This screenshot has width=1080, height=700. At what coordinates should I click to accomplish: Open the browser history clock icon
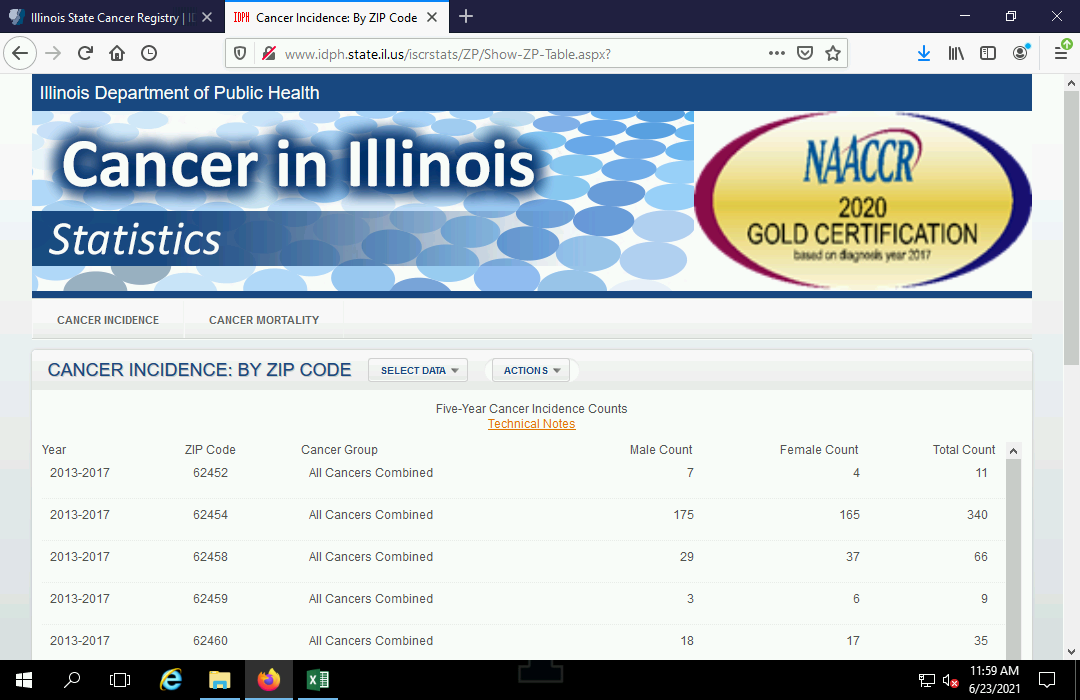click(149, 54)
